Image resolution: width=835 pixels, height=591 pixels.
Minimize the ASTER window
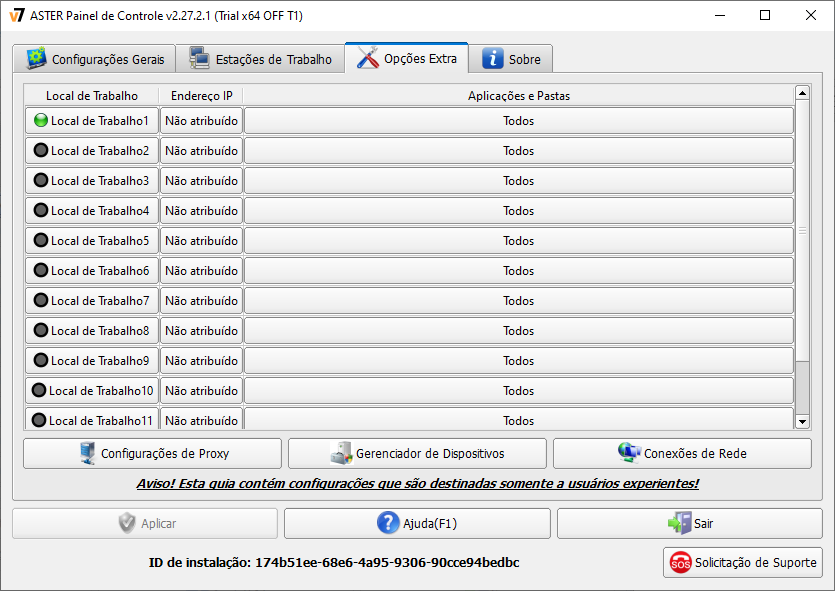click(x=719, y=15)
